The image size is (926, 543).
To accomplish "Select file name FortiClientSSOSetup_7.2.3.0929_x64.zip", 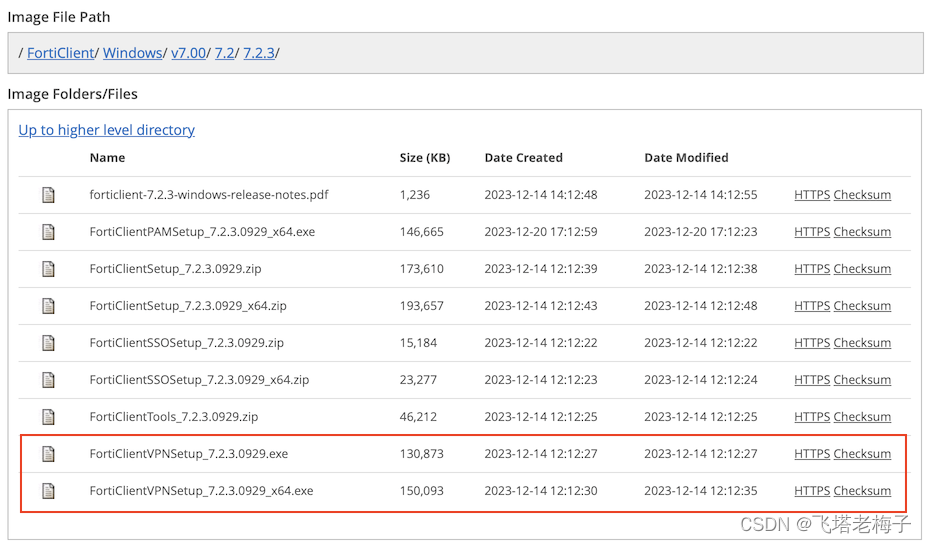I will pos(199,380).
